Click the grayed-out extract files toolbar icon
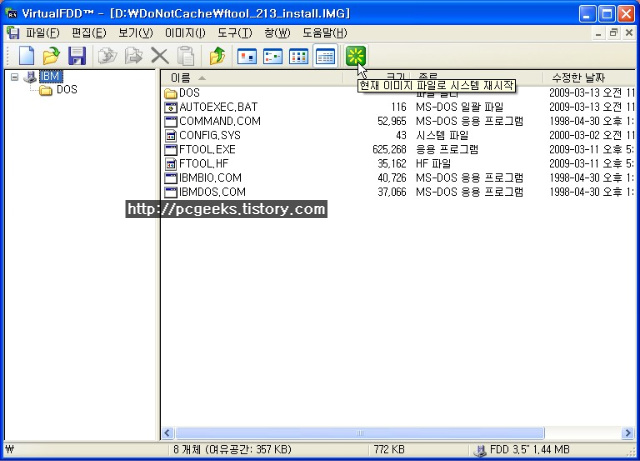The image size is (640, 461). 133,56
